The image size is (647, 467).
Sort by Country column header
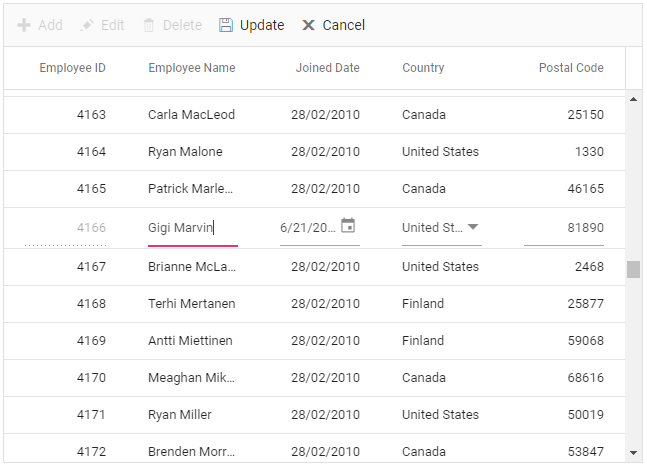423,68
